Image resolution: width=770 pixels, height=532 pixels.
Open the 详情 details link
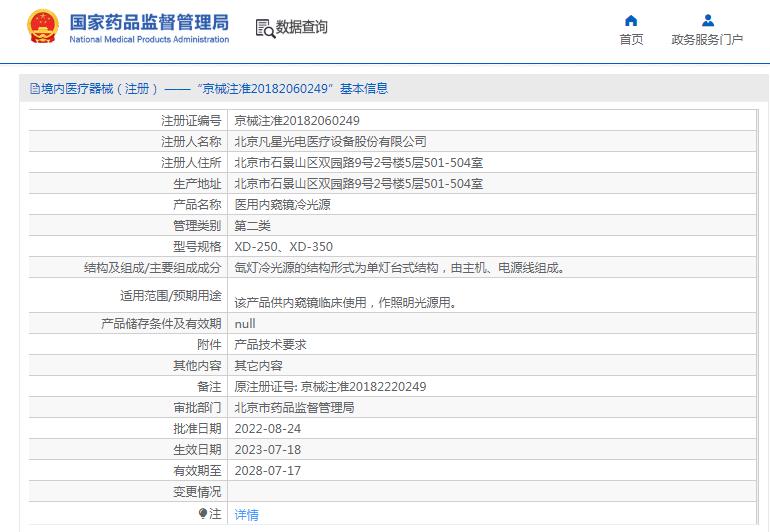(x=247, y=514)
